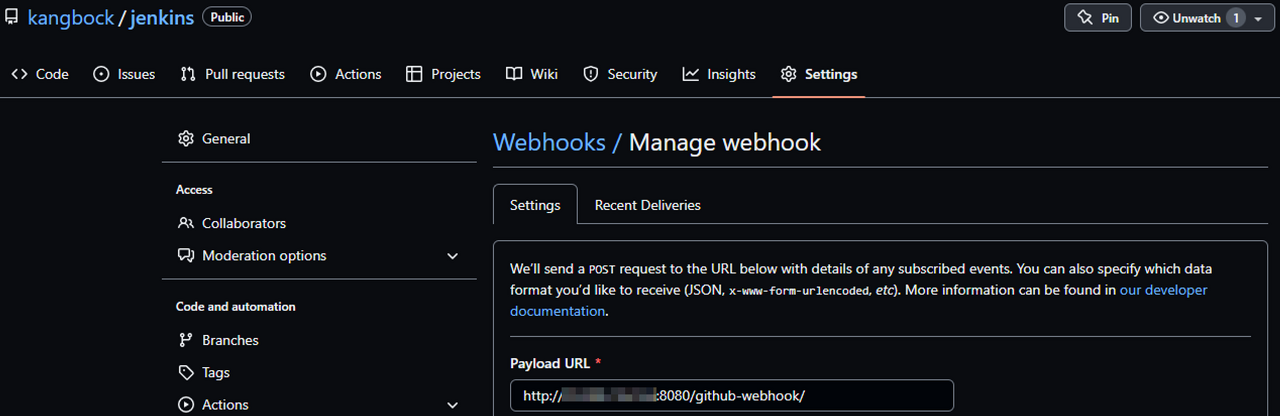
Task: Expand the Moderation options chevron
Action: (x=453, y=256)
